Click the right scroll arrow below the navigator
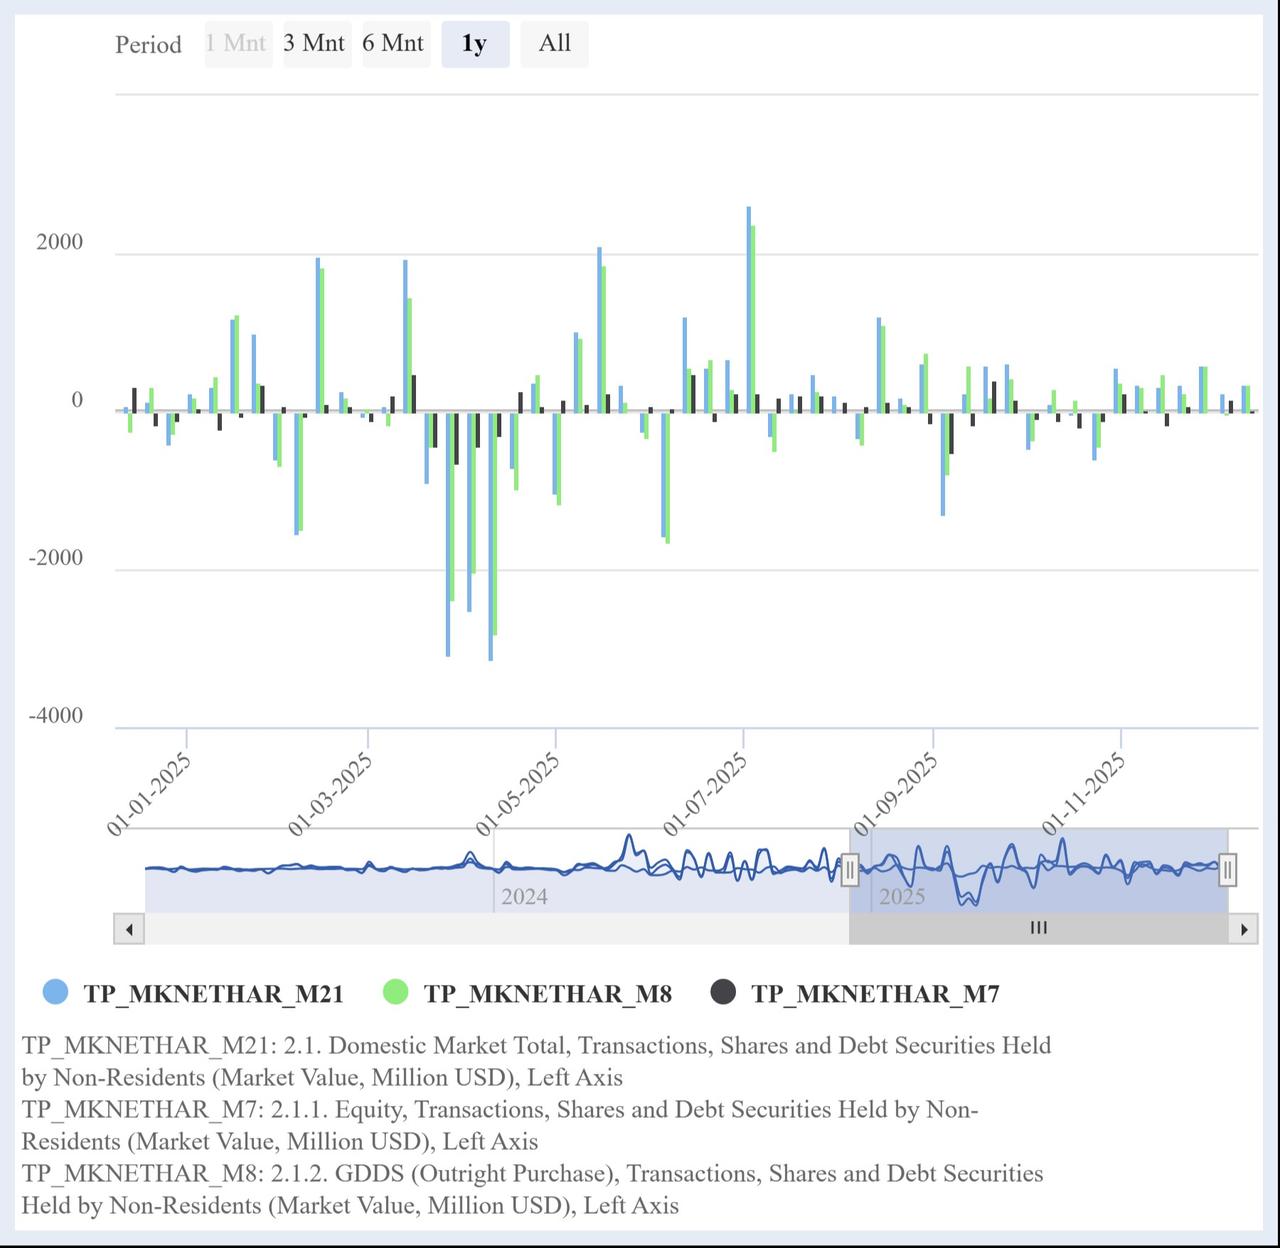The image size is (1280, 1248). pyautogui.click(x=1244, y=928)
